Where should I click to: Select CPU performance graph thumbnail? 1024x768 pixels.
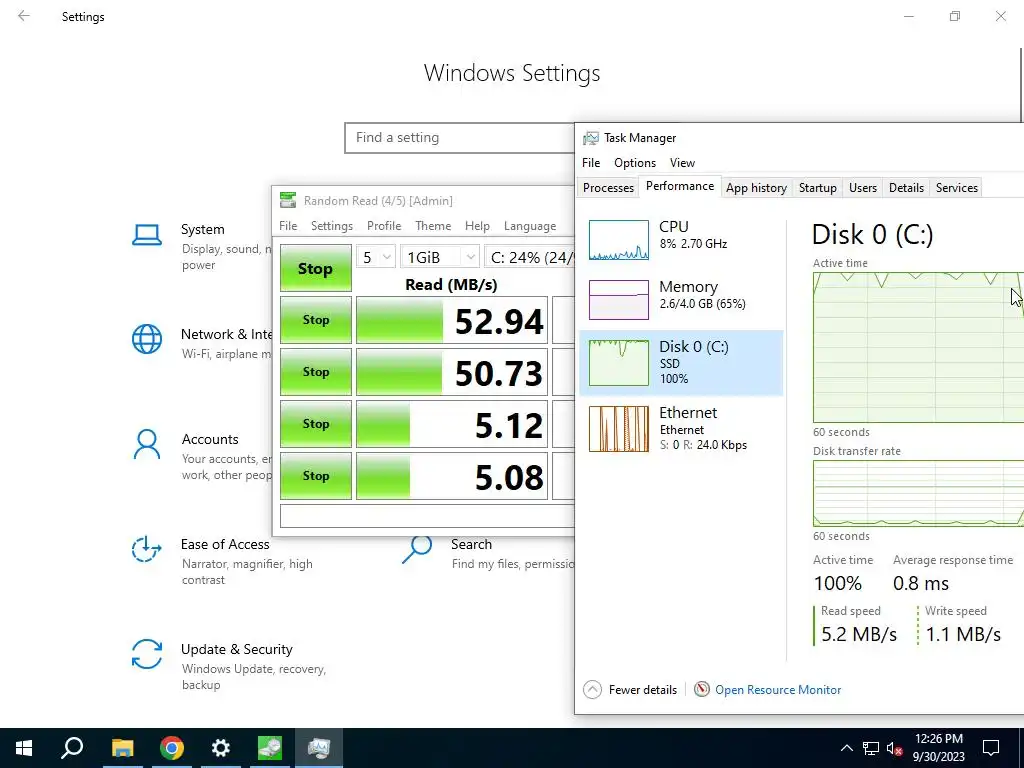[618, 240]
